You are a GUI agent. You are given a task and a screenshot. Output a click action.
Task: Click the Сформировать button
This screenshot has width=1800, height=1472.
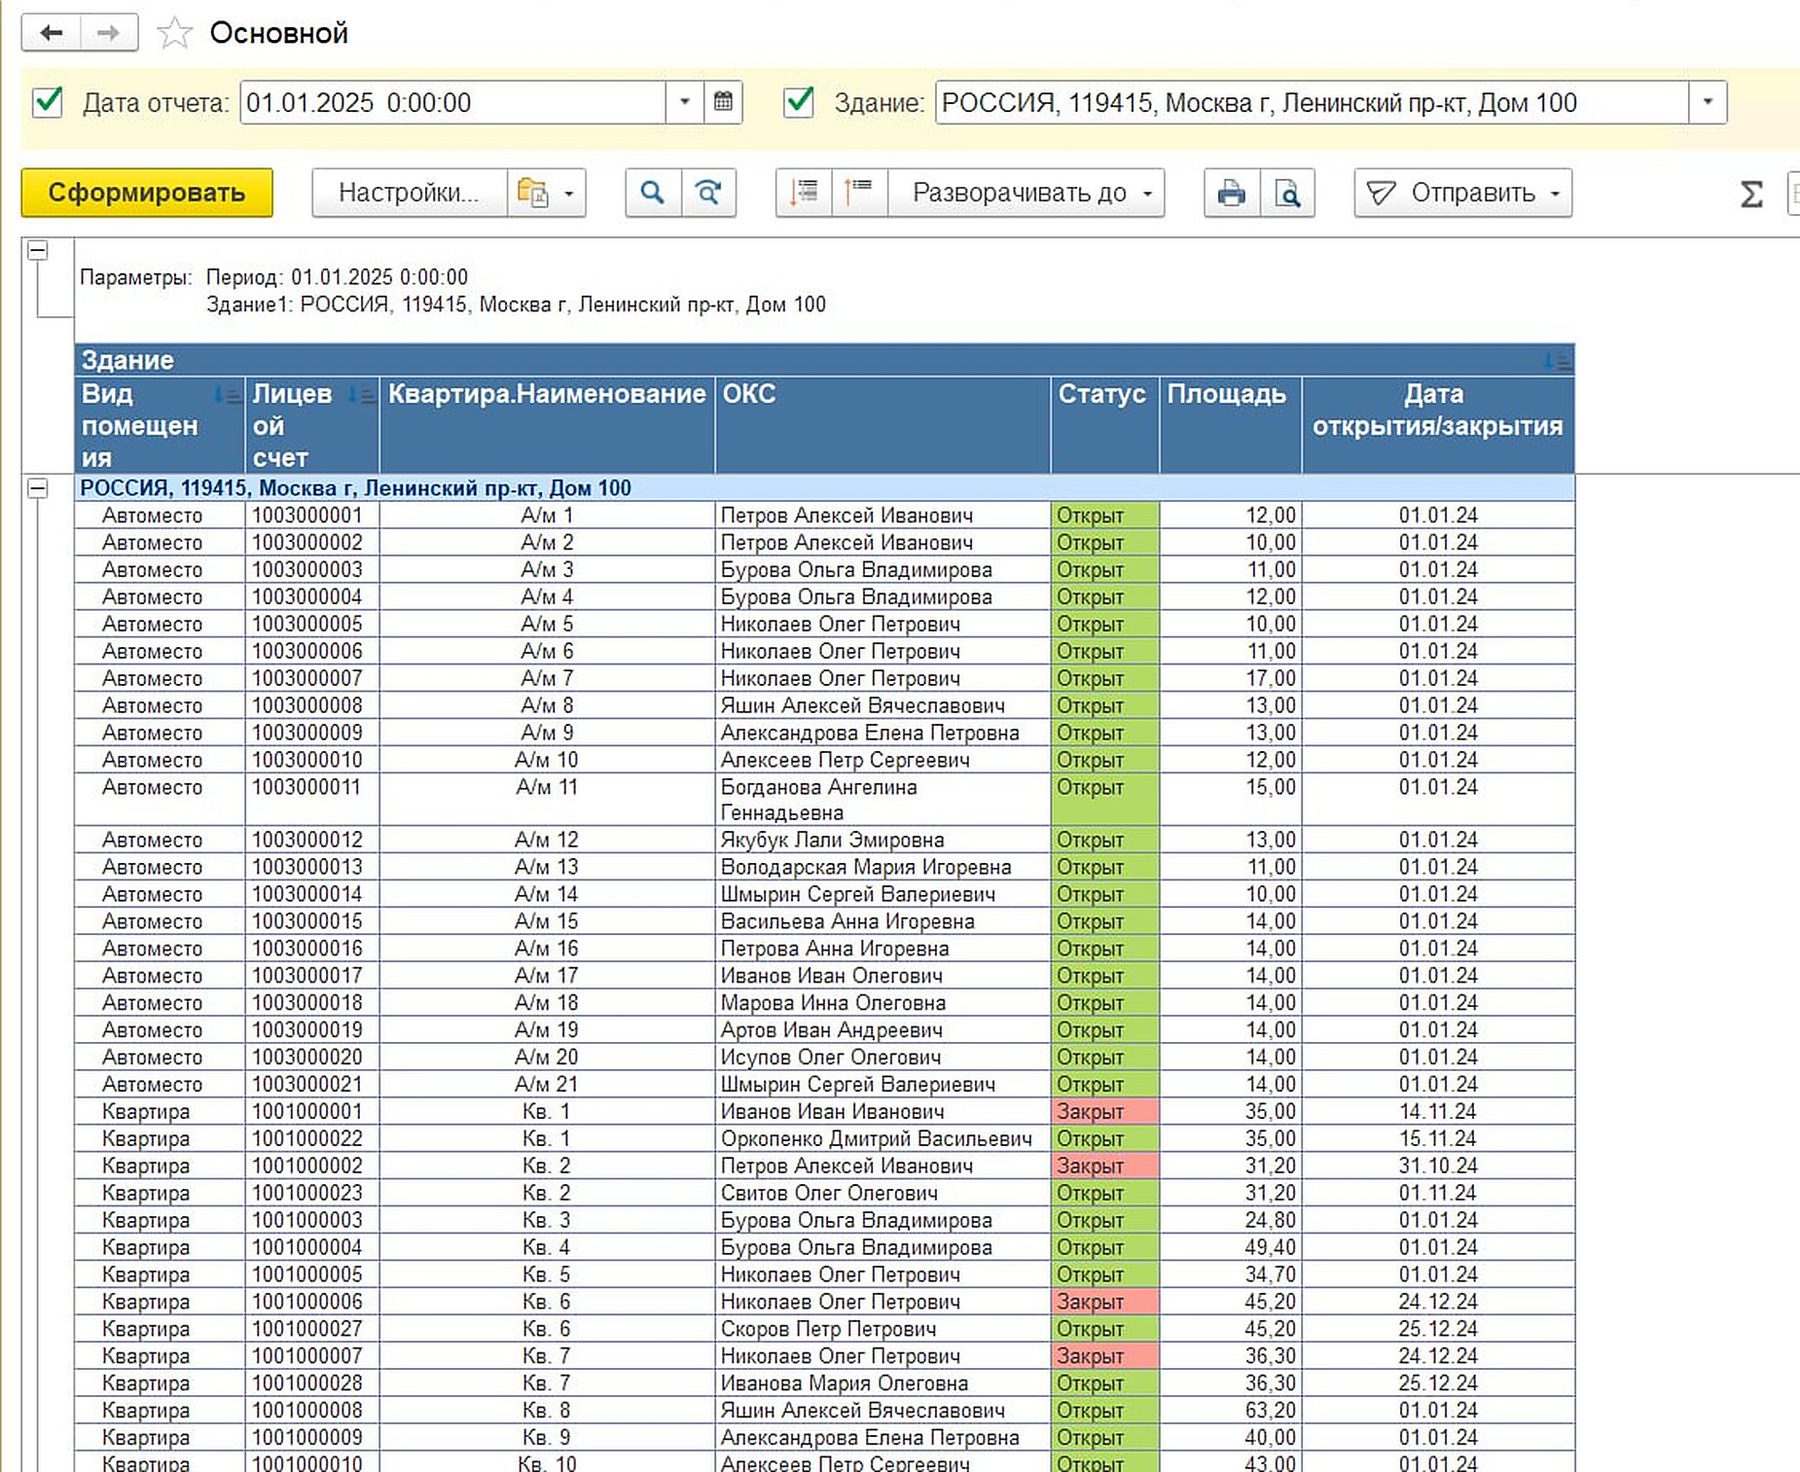pos(147,192)
